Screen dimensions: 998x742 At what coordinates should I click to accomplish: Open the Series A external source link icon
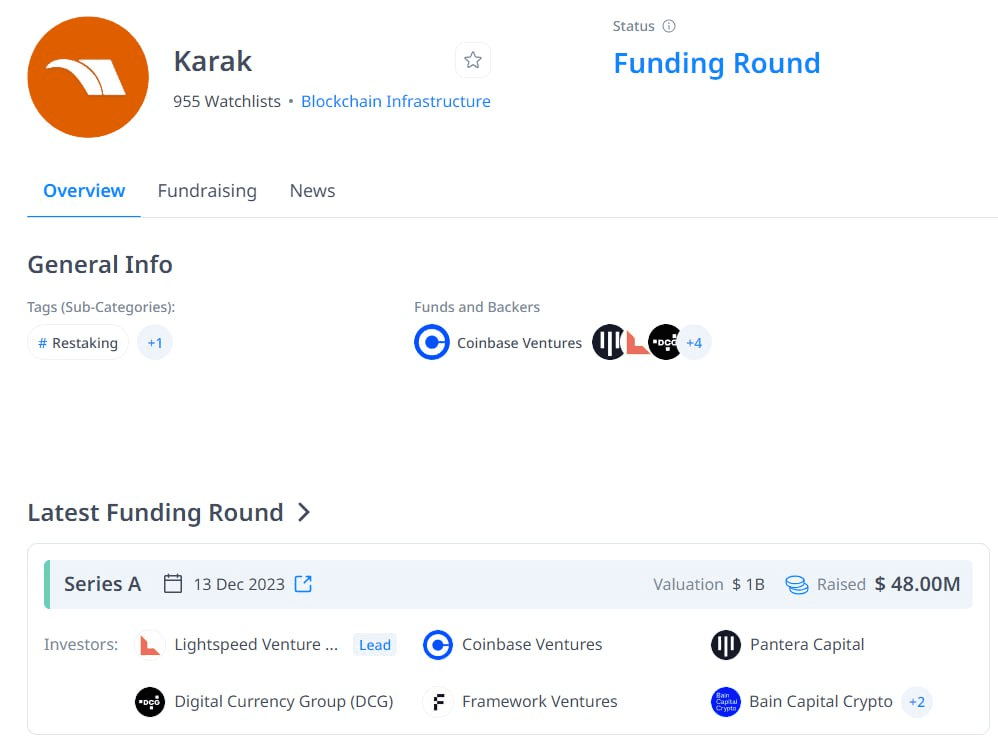tap(304, 584)
